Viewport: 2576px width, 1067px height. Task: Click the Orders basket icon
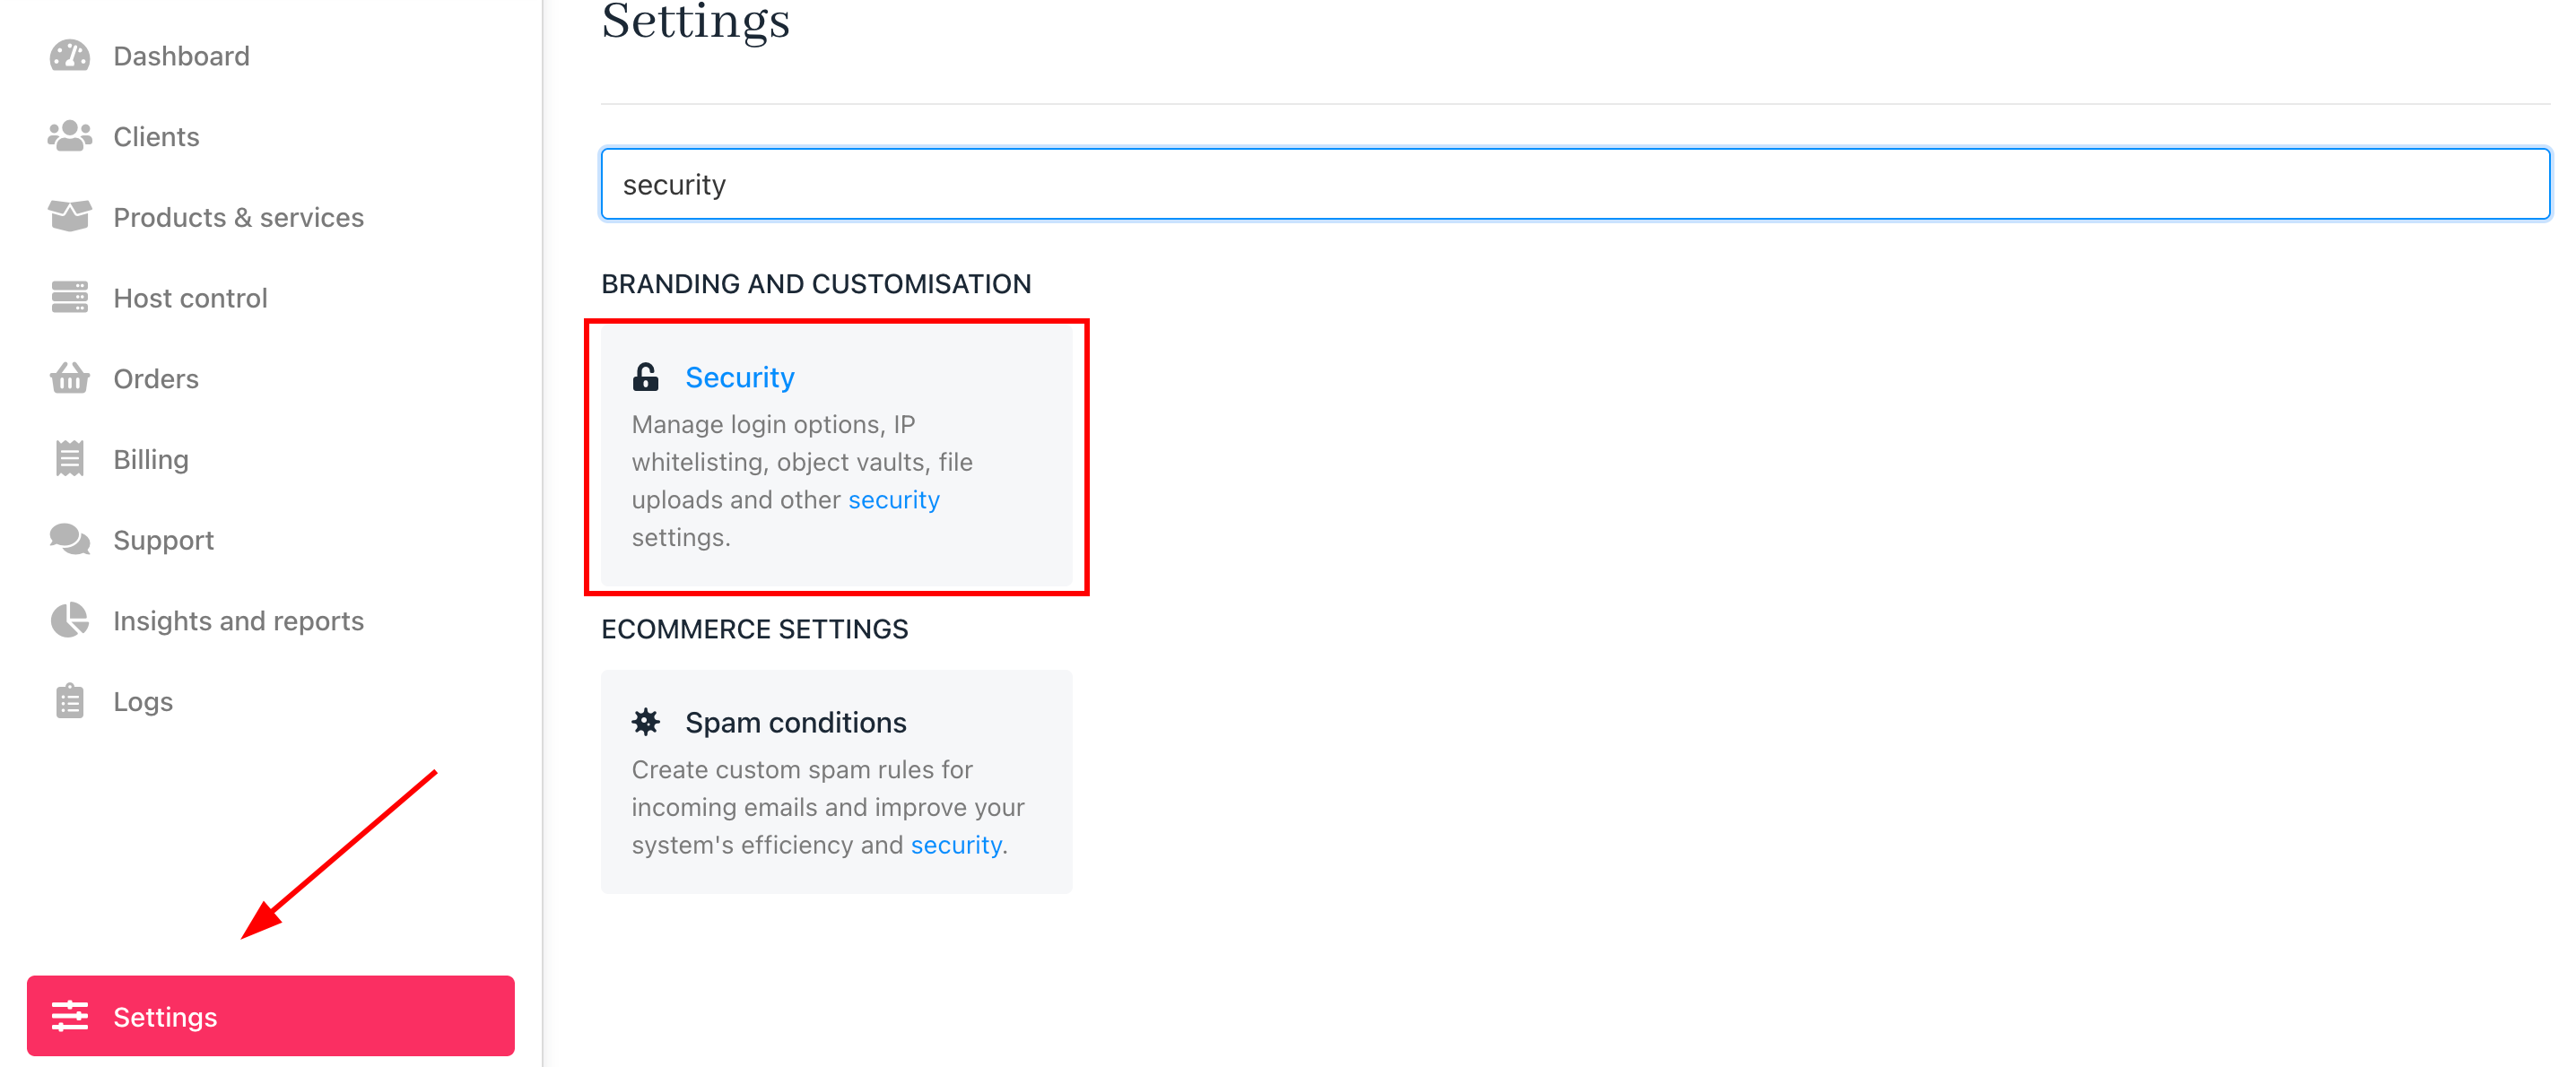pos(70,378)
